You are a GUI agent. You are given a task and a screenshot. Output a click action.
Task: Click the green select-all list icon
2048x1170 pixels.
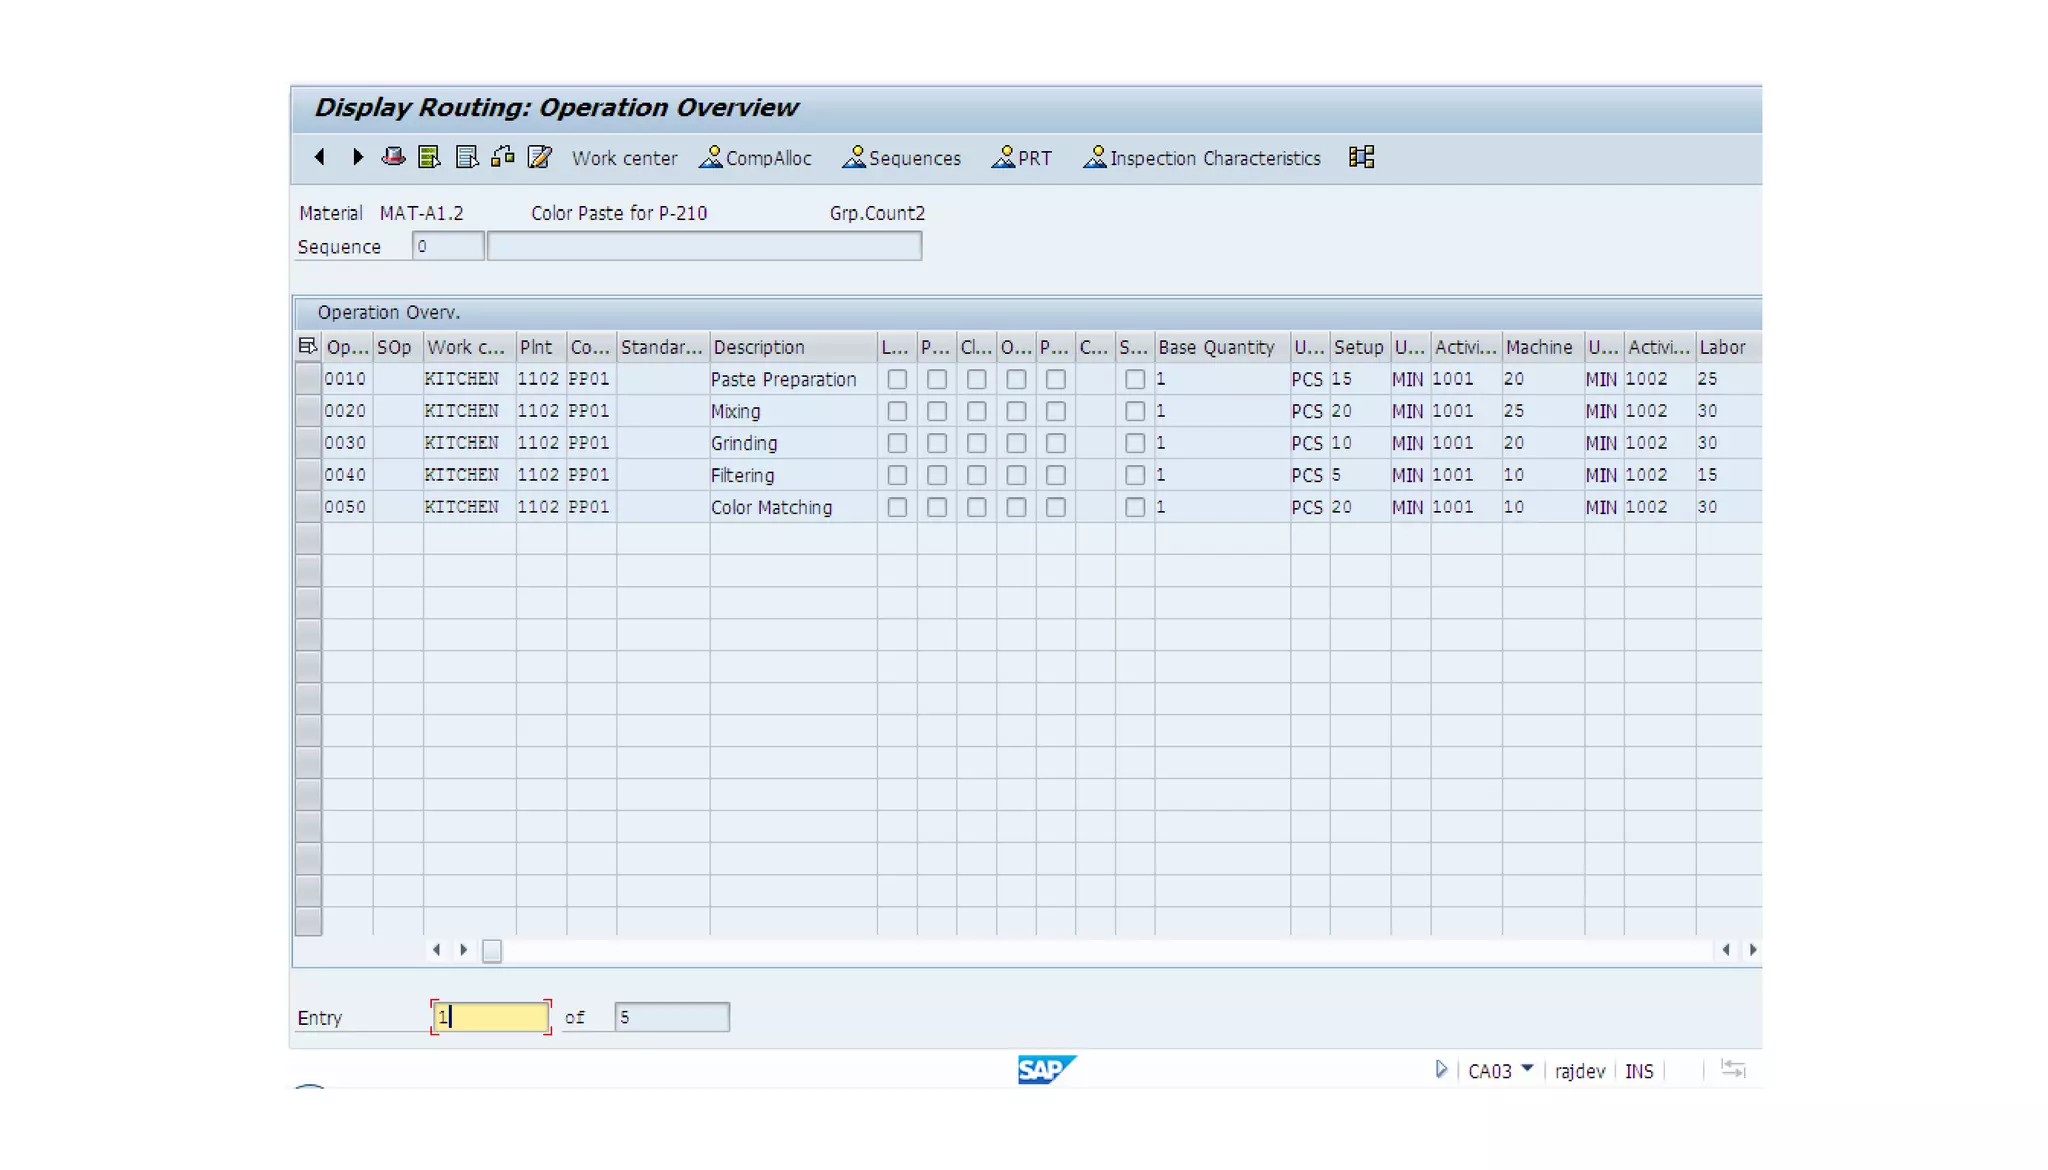tap(429, 157)
